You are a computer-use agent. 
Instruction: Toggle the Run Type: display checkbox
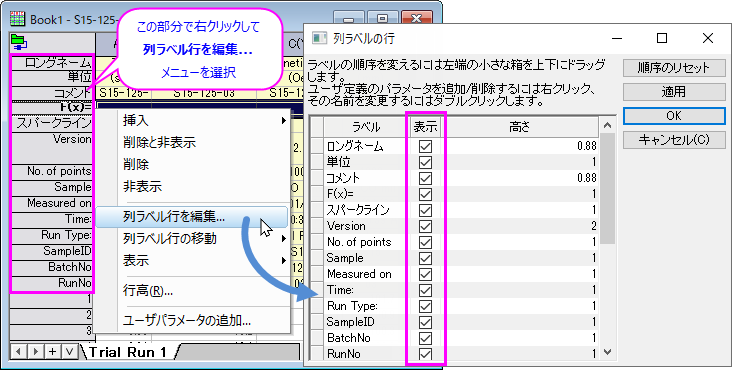pyautogui.click(x=425, y=306)
